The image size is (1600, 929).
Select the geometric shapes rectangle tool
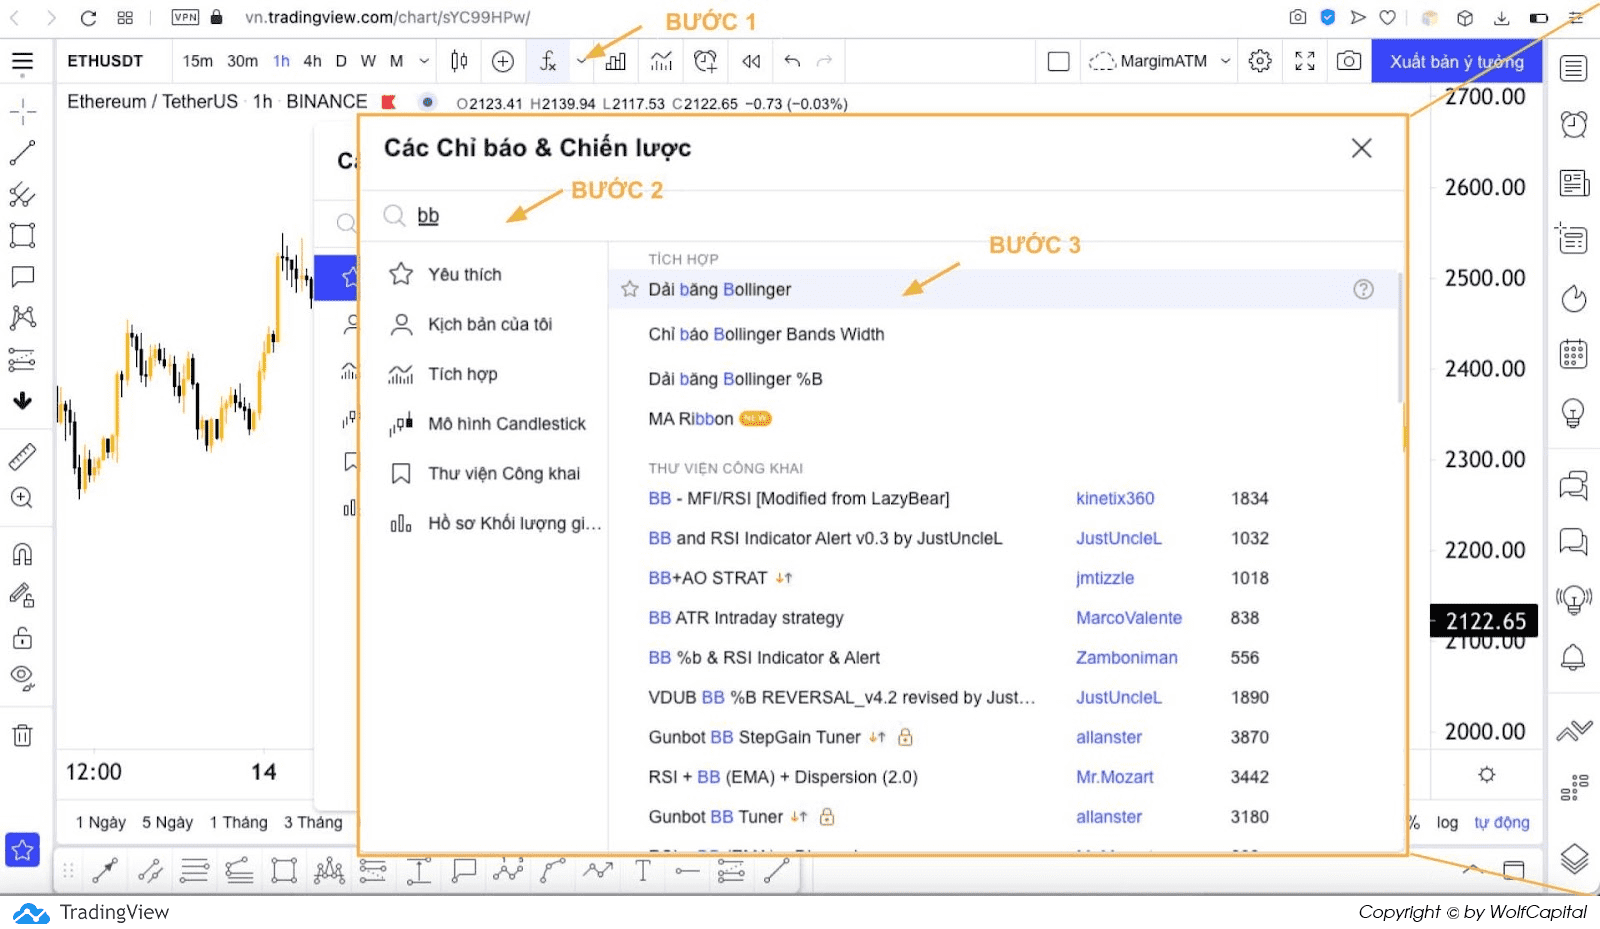[22, 235]
